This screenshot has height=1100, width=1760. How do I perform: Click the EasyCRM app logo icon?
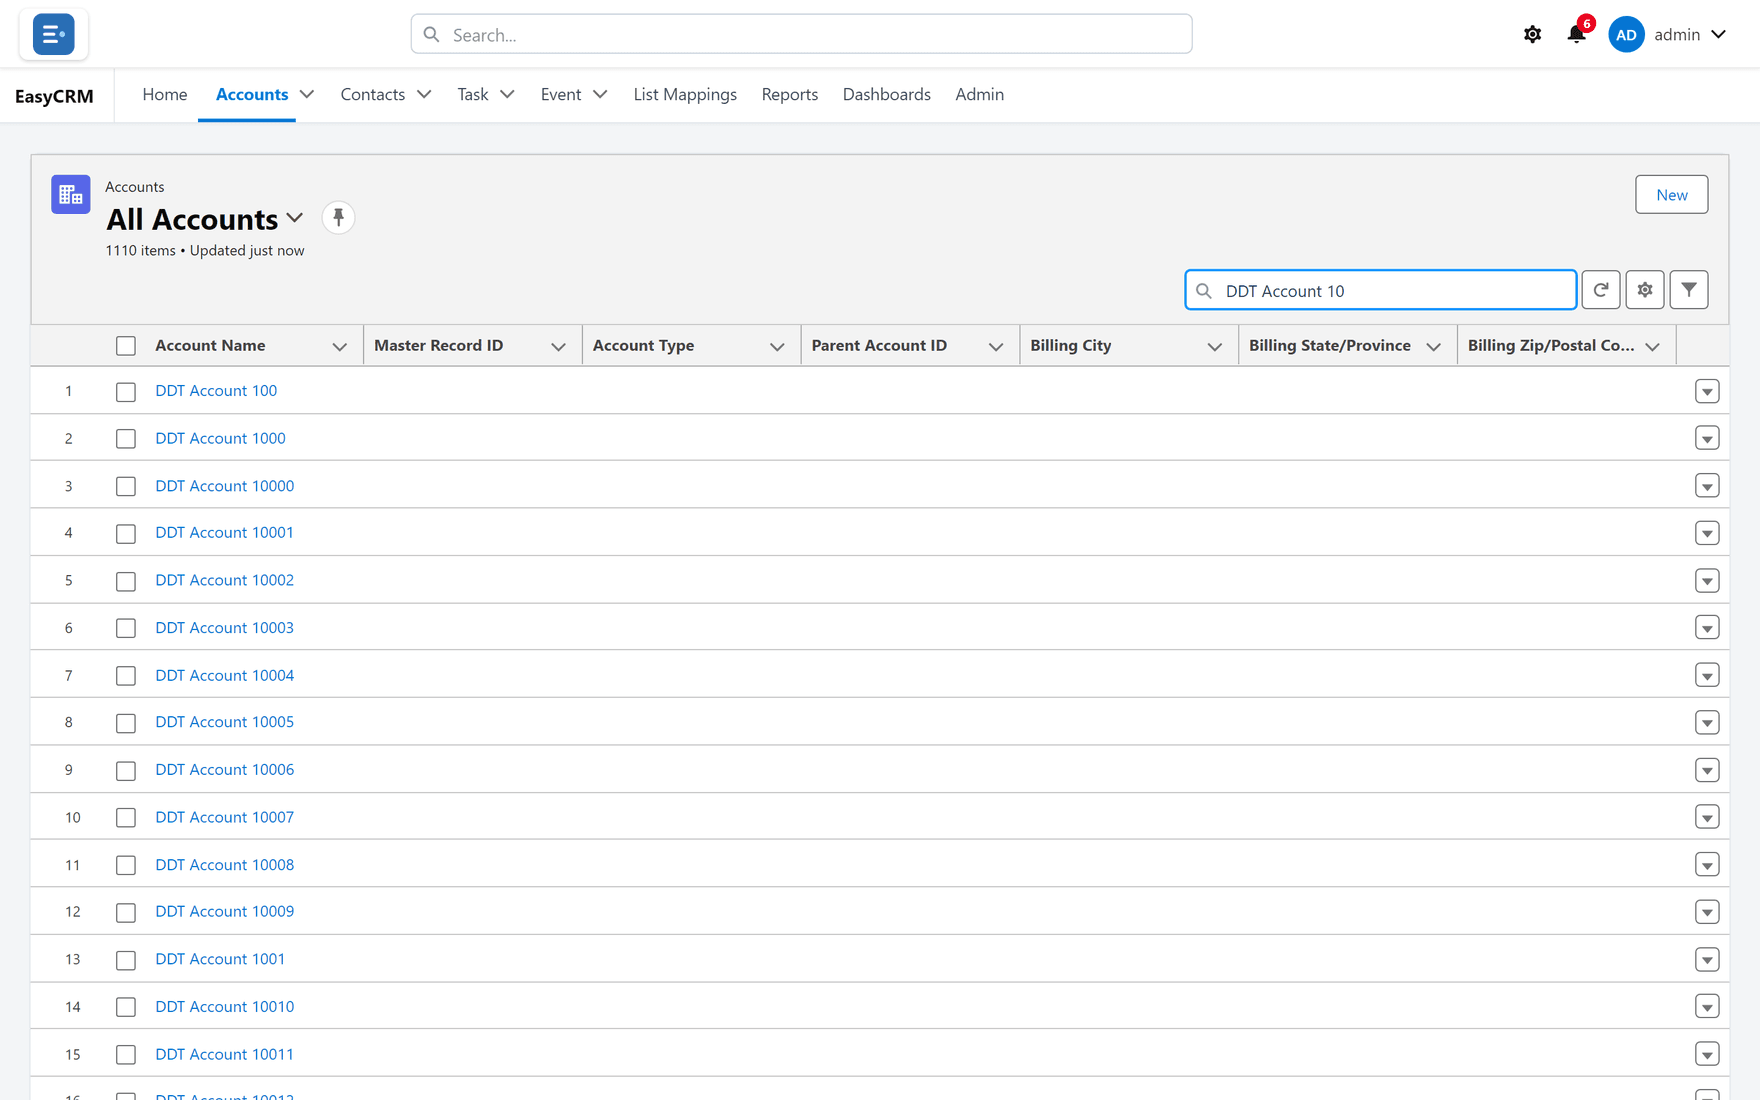click(53, 34)
